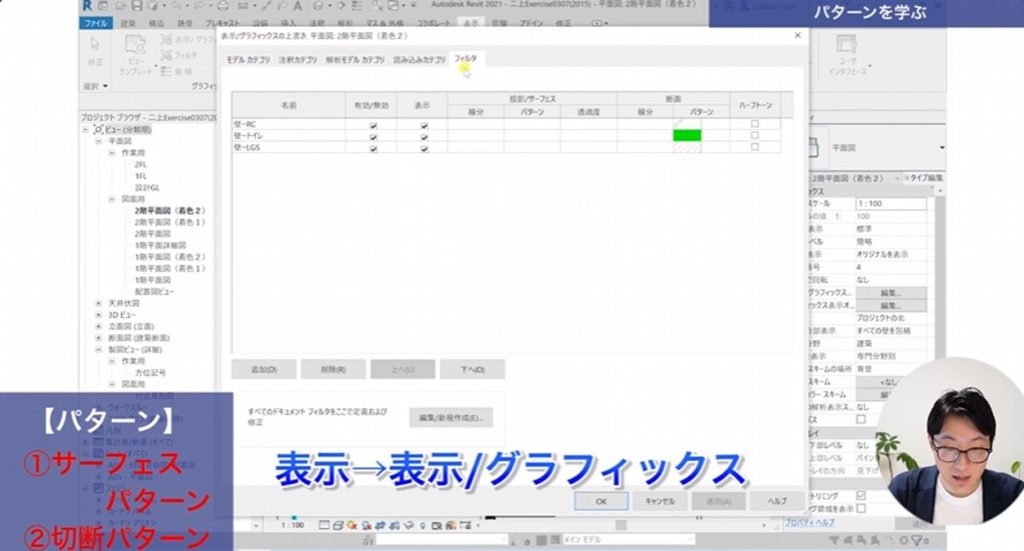Viewport: 1024px width, 551px height.
Task: Click the 編集/新規作成(E)... button
Action: click(x=450, y=416)
